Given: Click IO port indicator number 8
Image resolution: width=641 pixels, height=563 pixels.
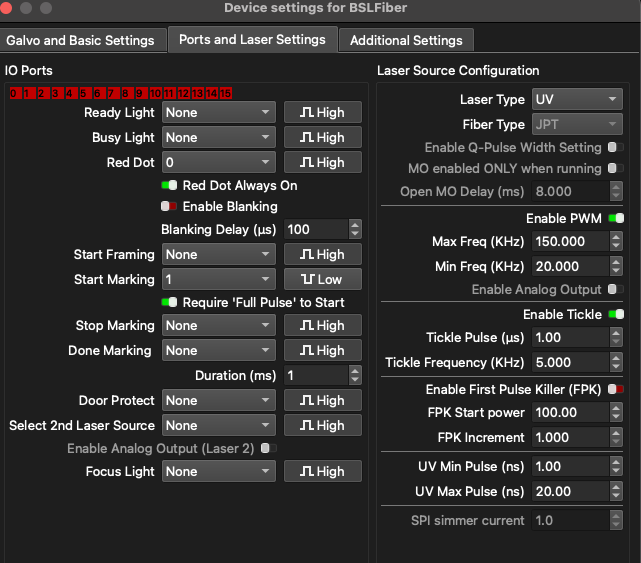Looking at the screenshot, I should click(127, 93).
